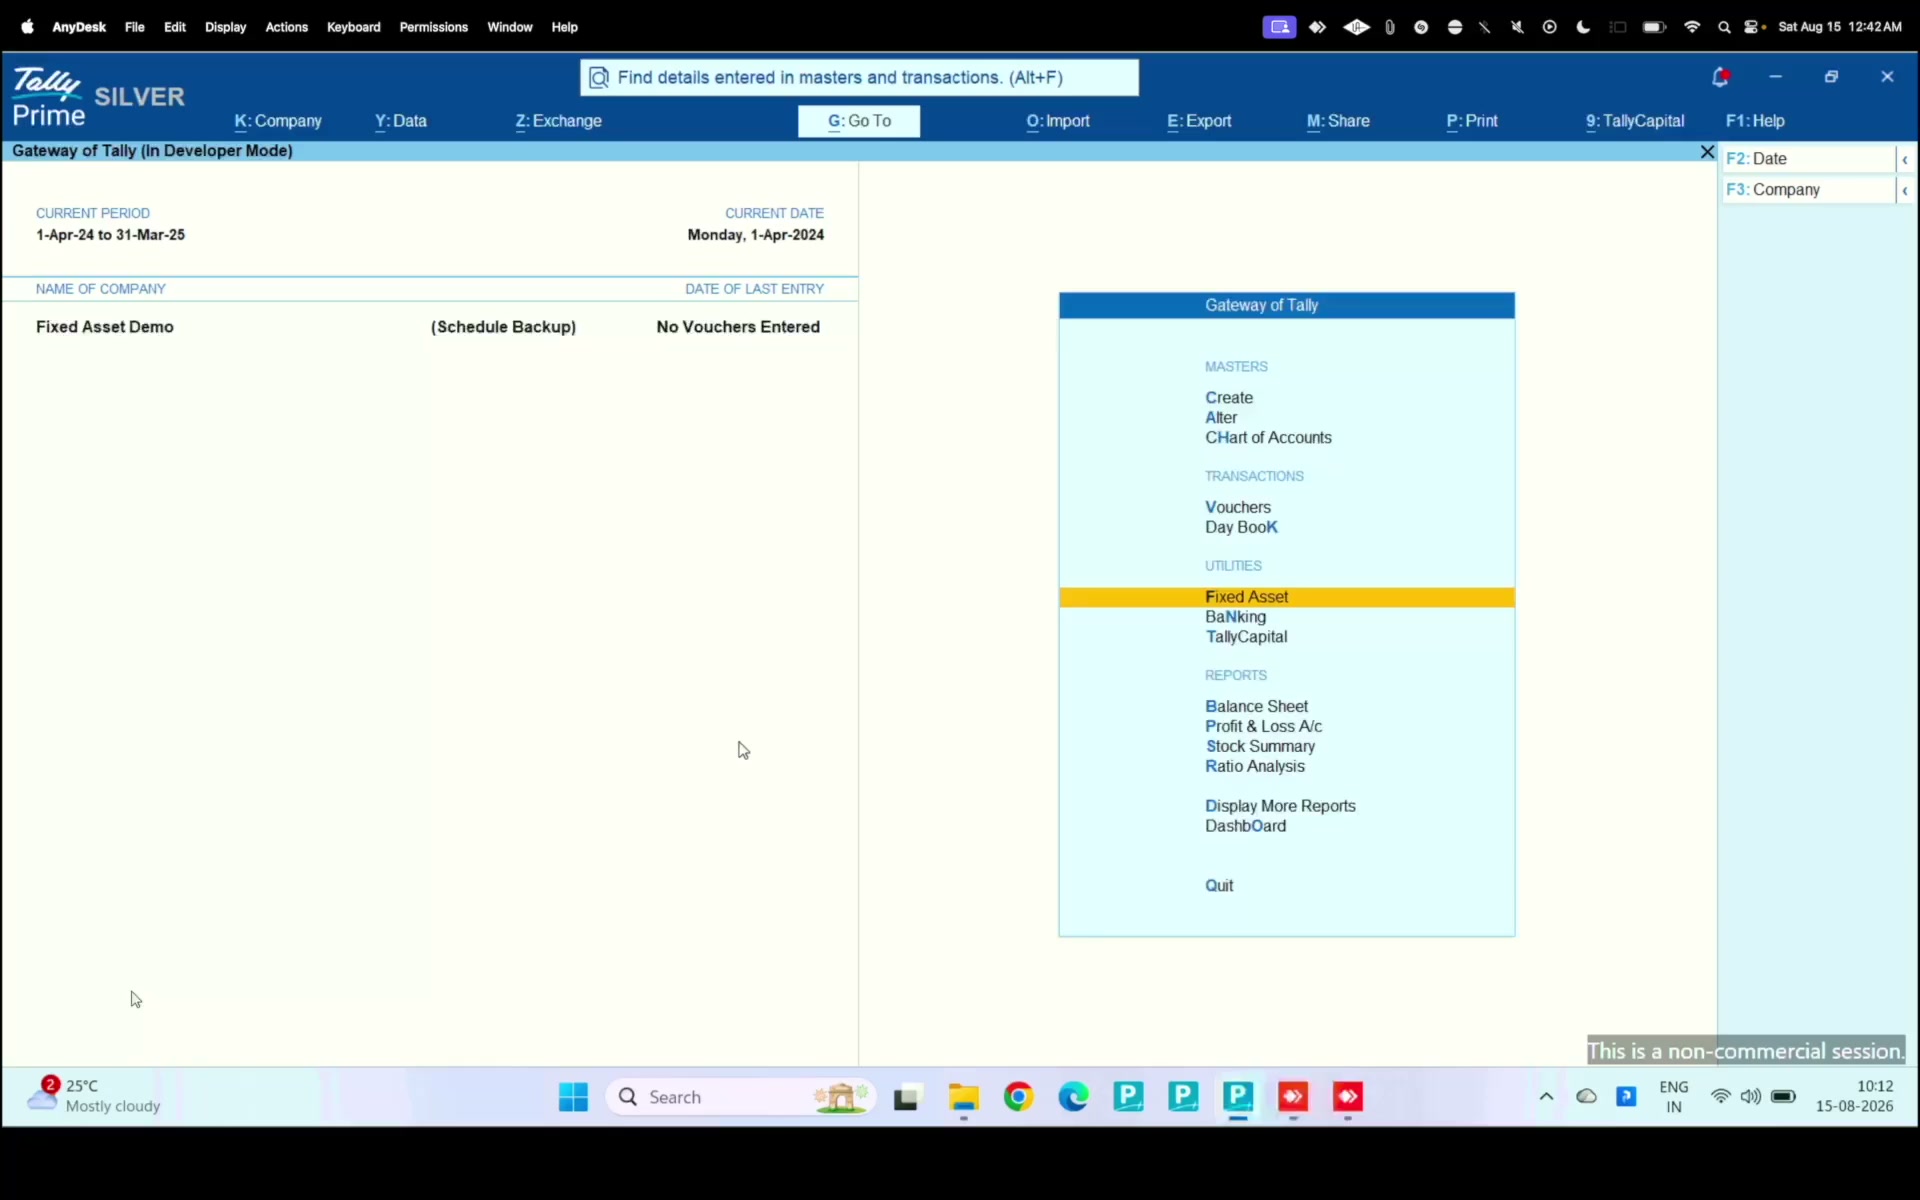Launch File Explorer from the taskbar
This screenshot has width=1920, height=1200.
click(x=964, y=1097)
